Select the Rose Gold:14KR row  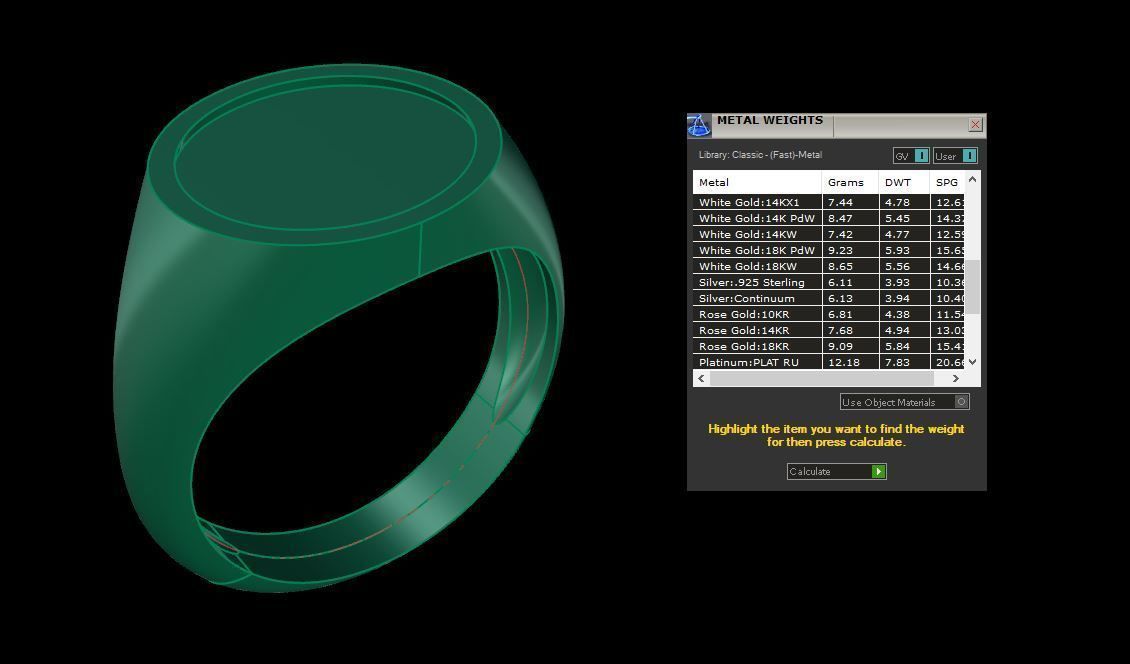tap(829, 330)
